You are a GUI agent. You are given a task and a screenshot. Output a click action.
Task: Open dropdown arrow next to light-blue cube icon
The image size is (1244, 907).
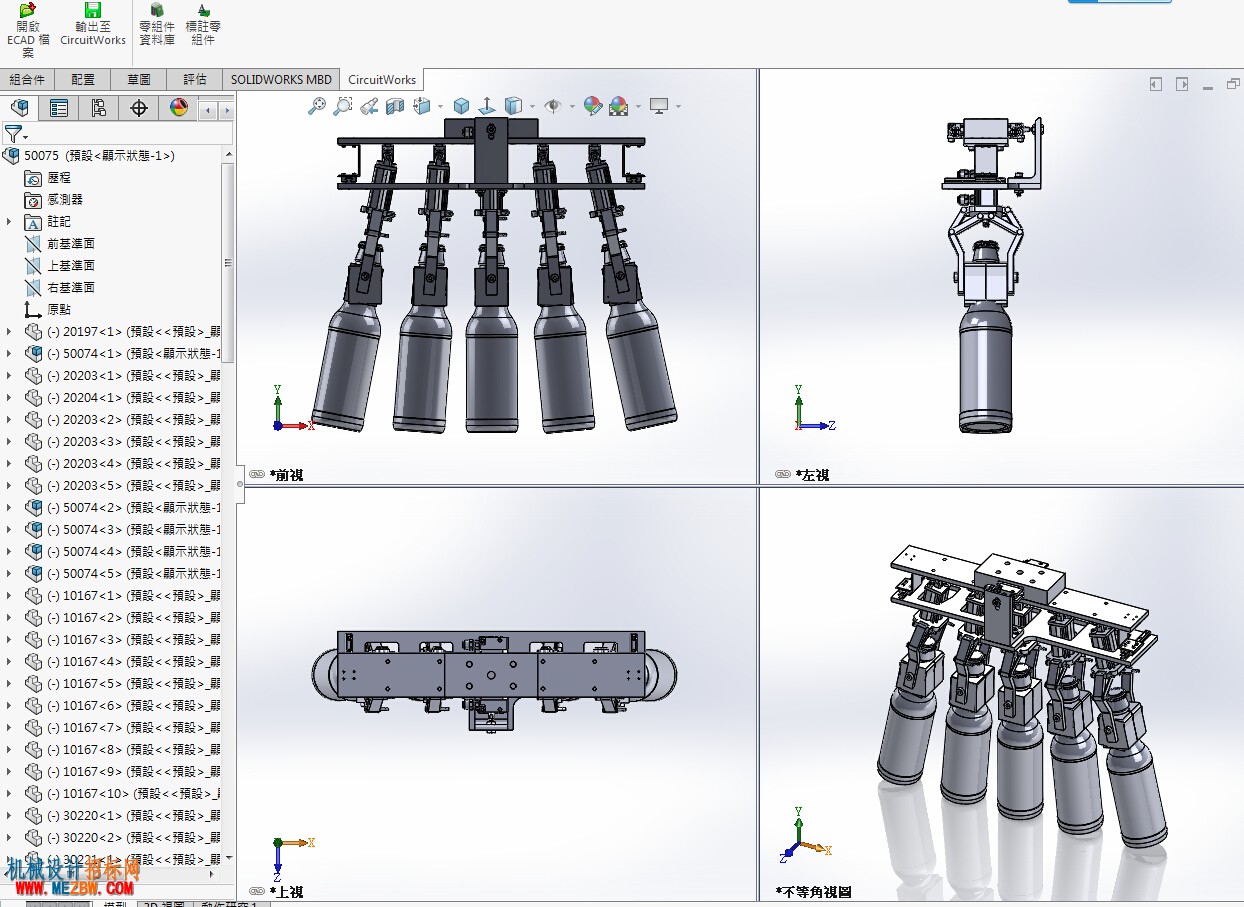tap(532, 106)
